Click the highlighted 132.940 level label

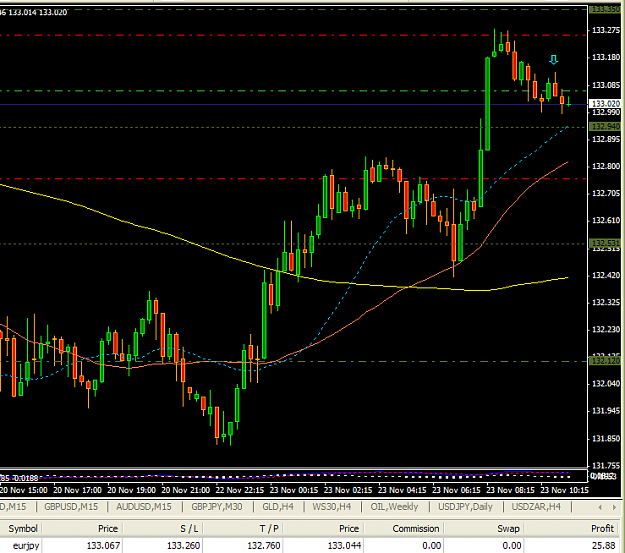click(x=606, y=126)
